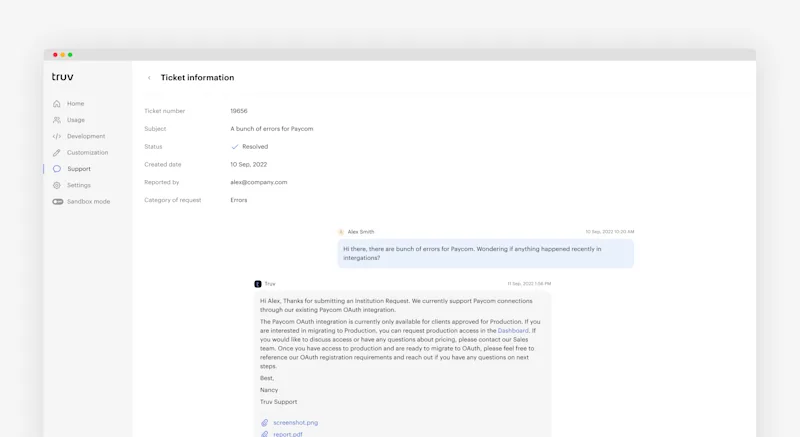Toggle Sandbox mode switch
Screen dimensions: 800x437
point(58,201)
